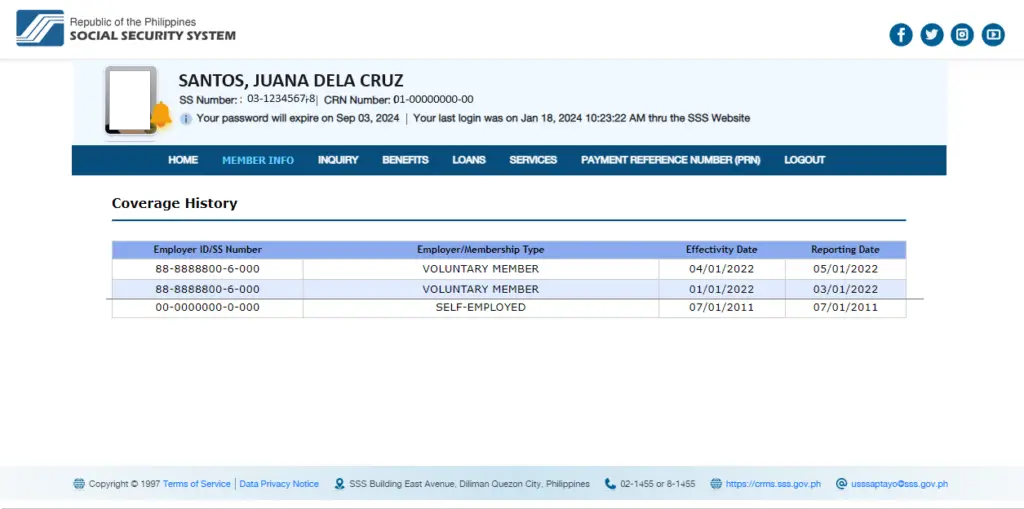
Task: Open the INQUIRY menu
Action: (338, 160)
